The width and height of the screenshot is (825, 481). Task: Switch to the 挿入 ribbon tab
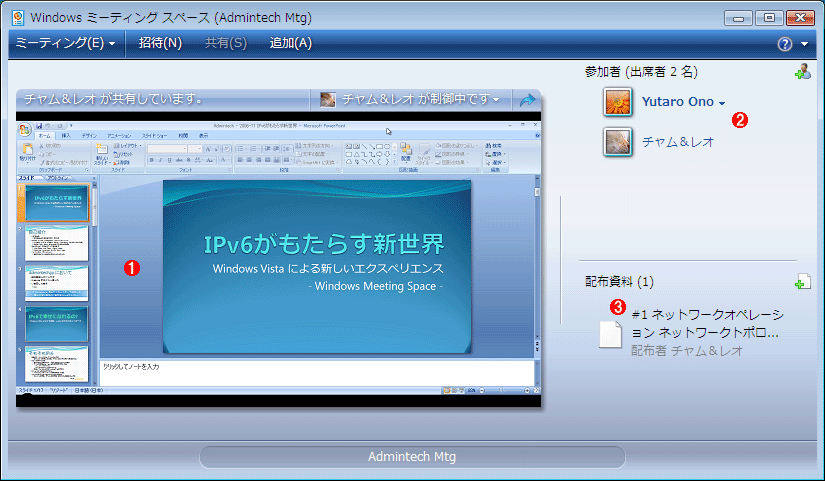[x=66, y=136]
